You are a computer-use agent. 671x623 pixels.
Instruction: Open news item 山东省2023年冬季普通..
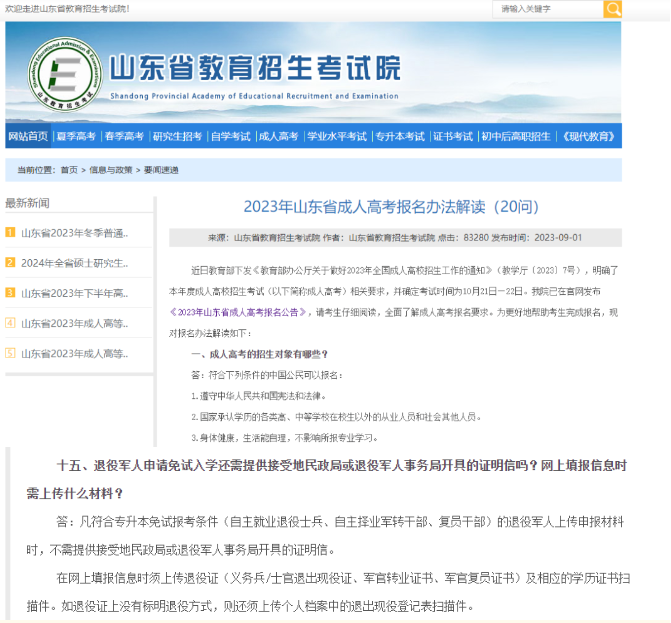click(74, 233)
